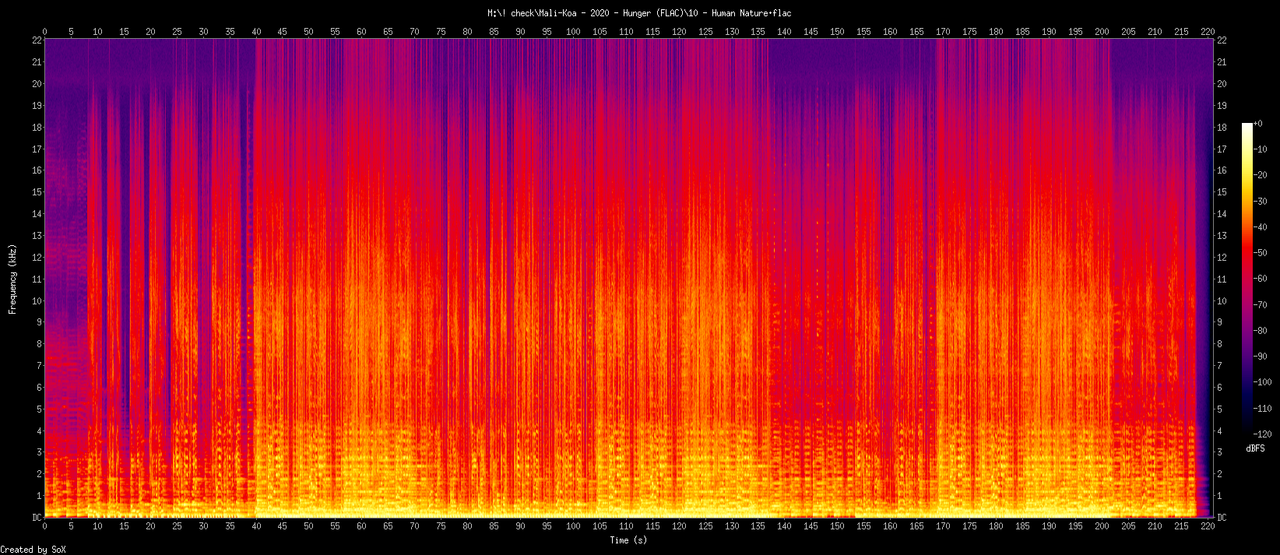Click the "22" tick on the left frequency axis
The height and width of the screenshot is (555, 1280).
point(36,40)
